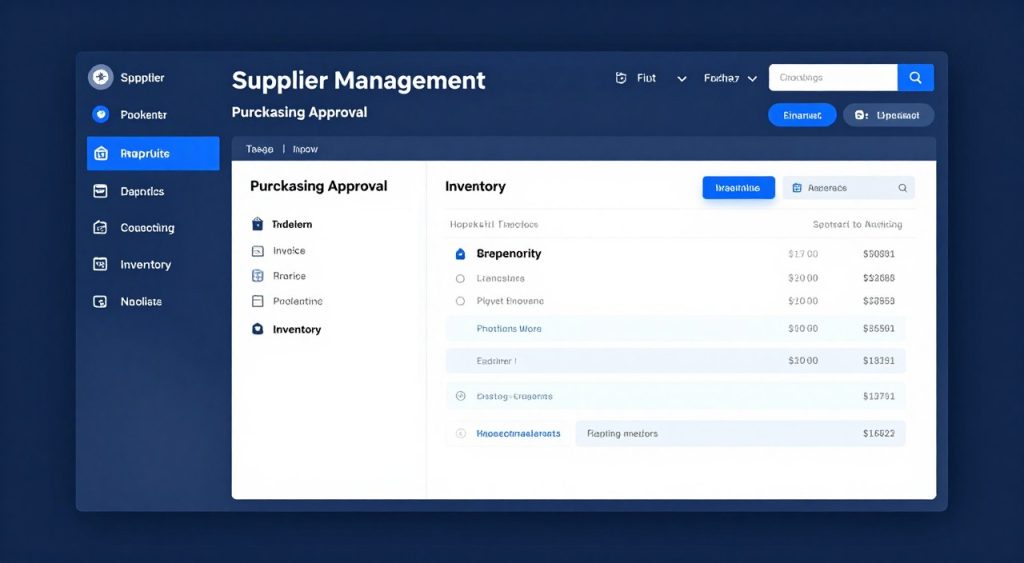Click the small magnifier in Aaceraca field
Screen dimensions: 1024x563
click(903, 188)
